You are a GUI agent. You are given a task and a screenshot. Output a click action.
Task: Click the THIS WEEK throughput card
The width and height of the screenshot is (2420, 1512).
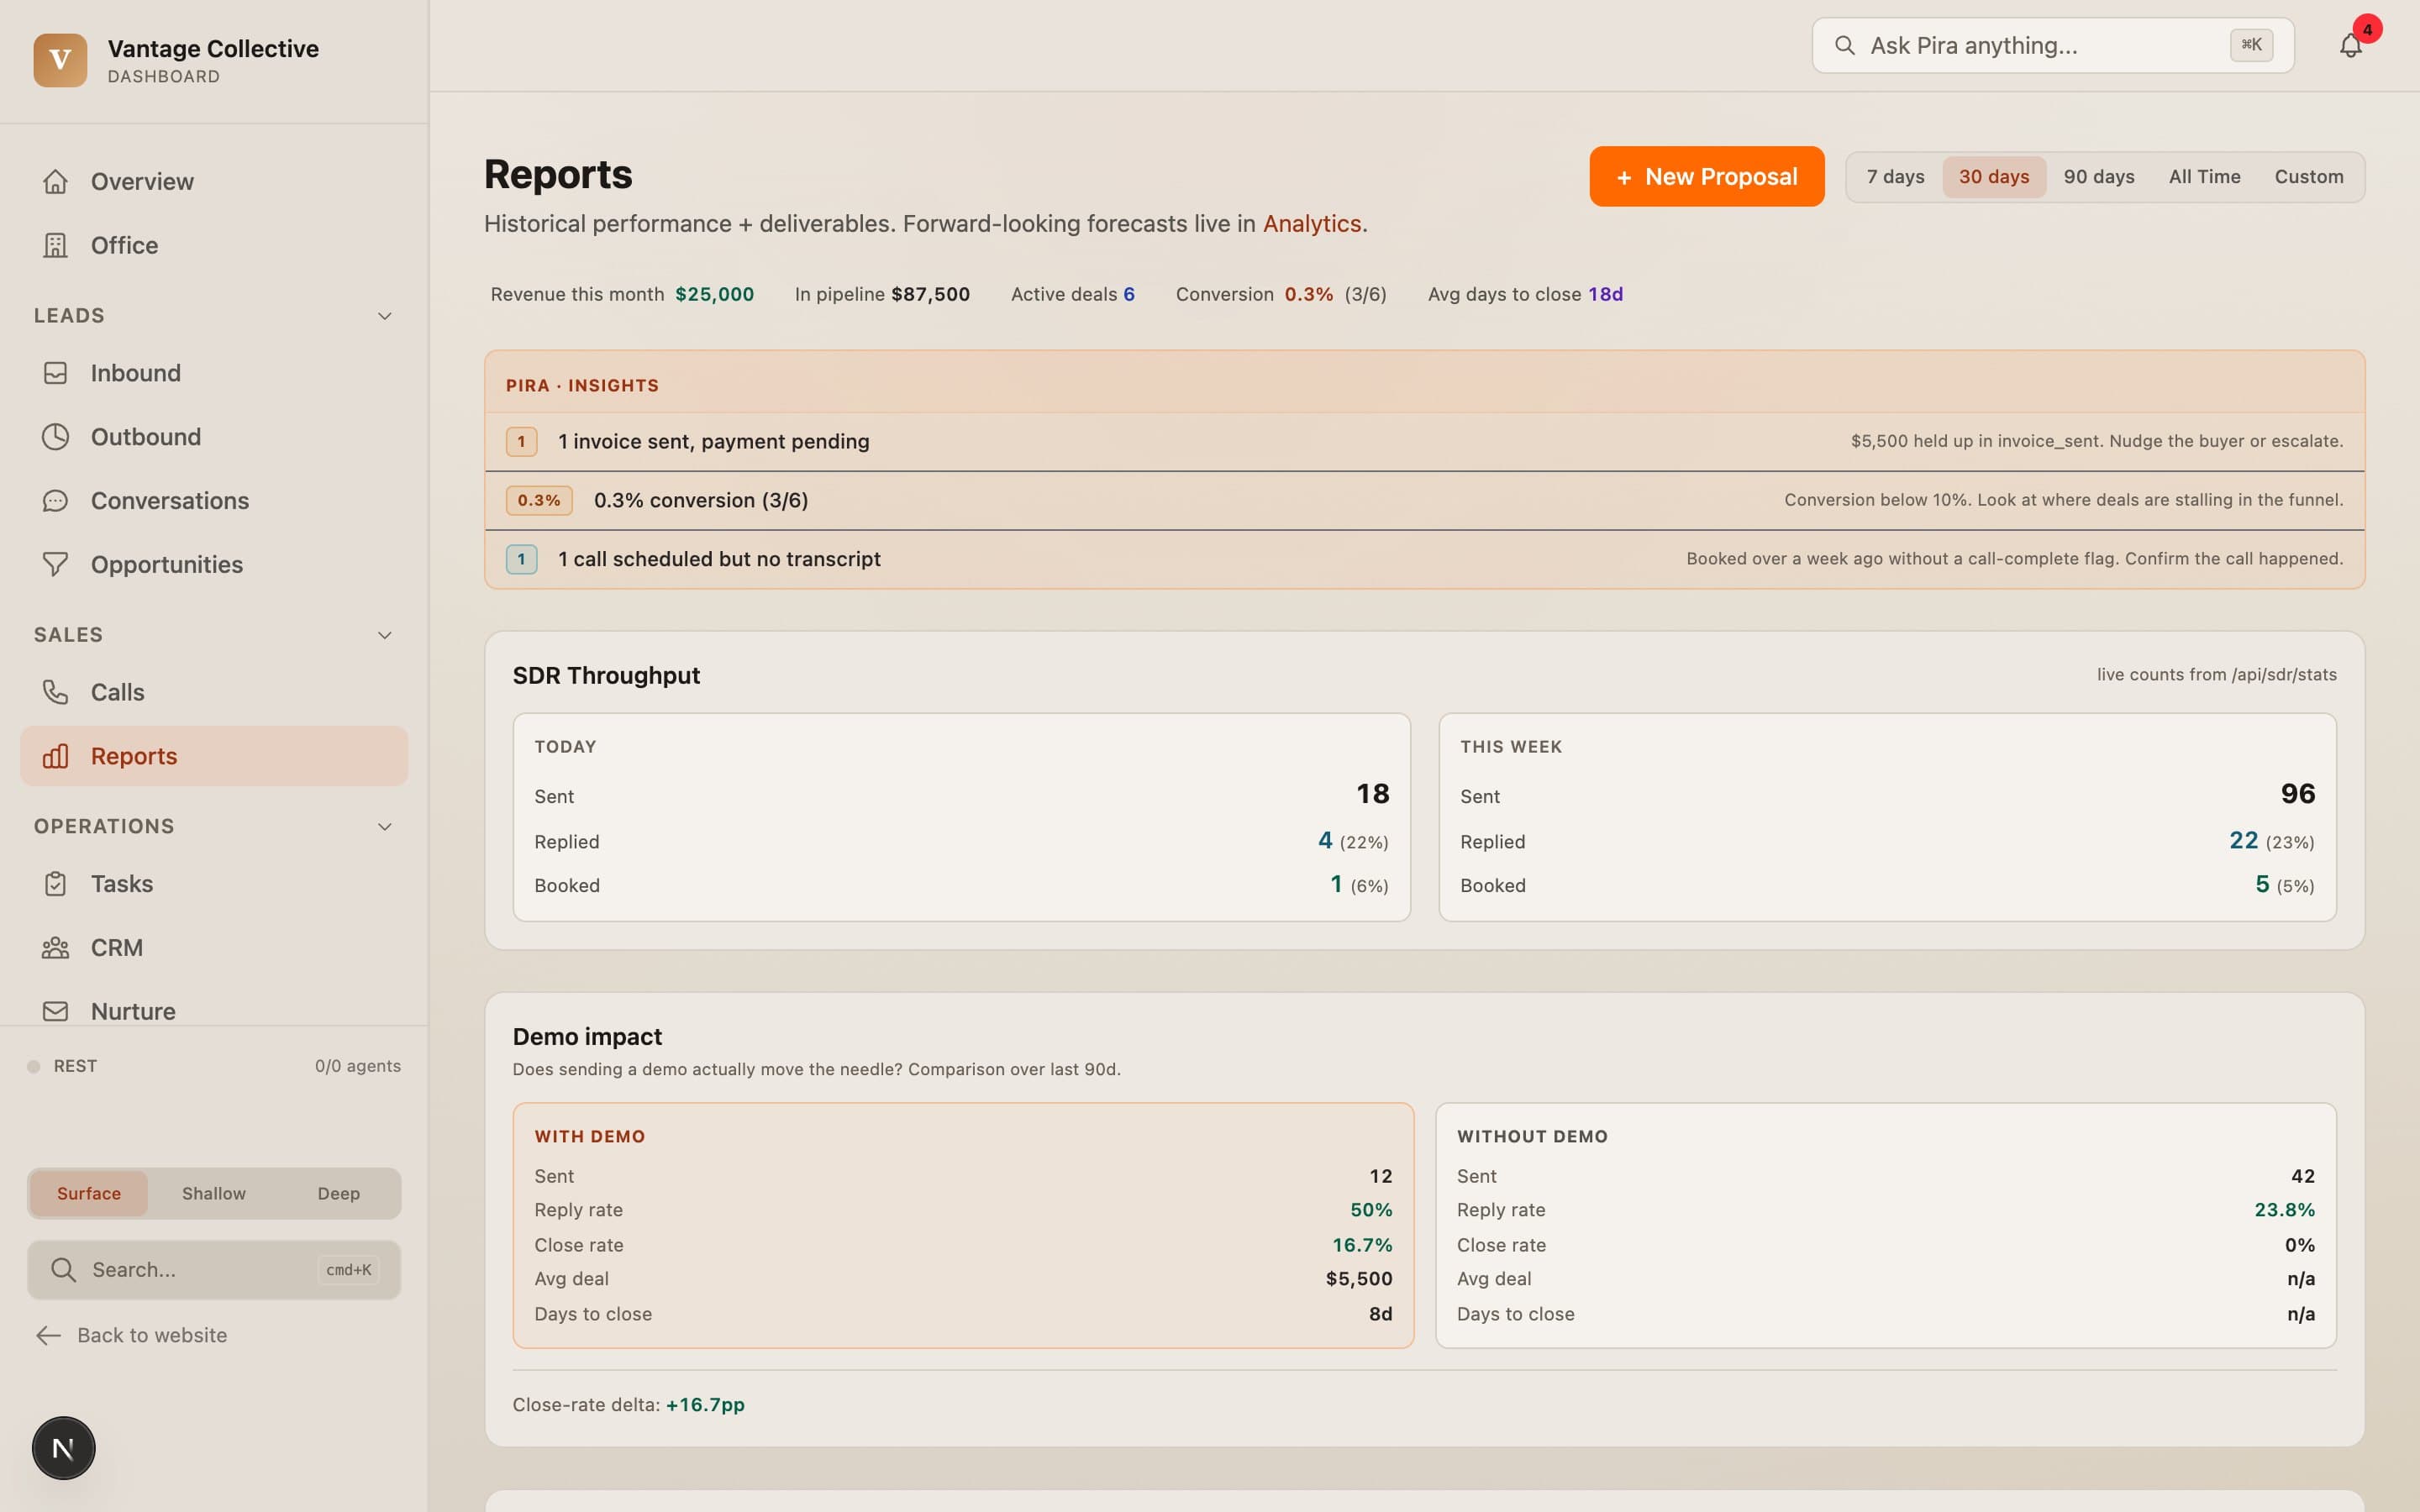pos(1887,817)
